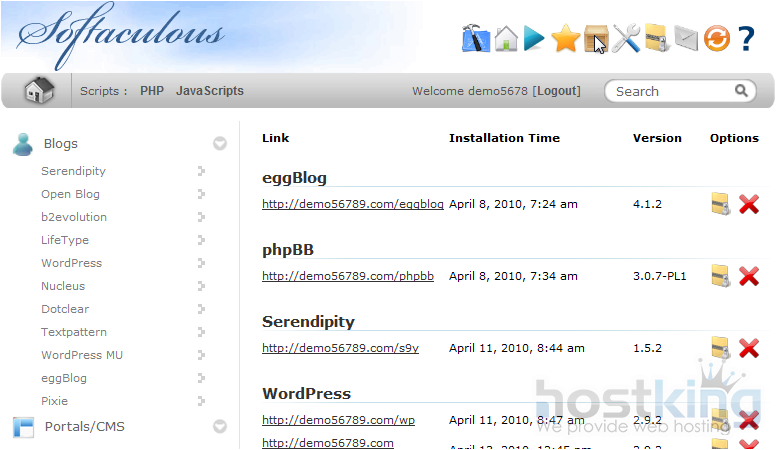Screen dimensions: 776x450
Task: Click the hammer blueprint control panel icon
Action: (x=475, y=39)
